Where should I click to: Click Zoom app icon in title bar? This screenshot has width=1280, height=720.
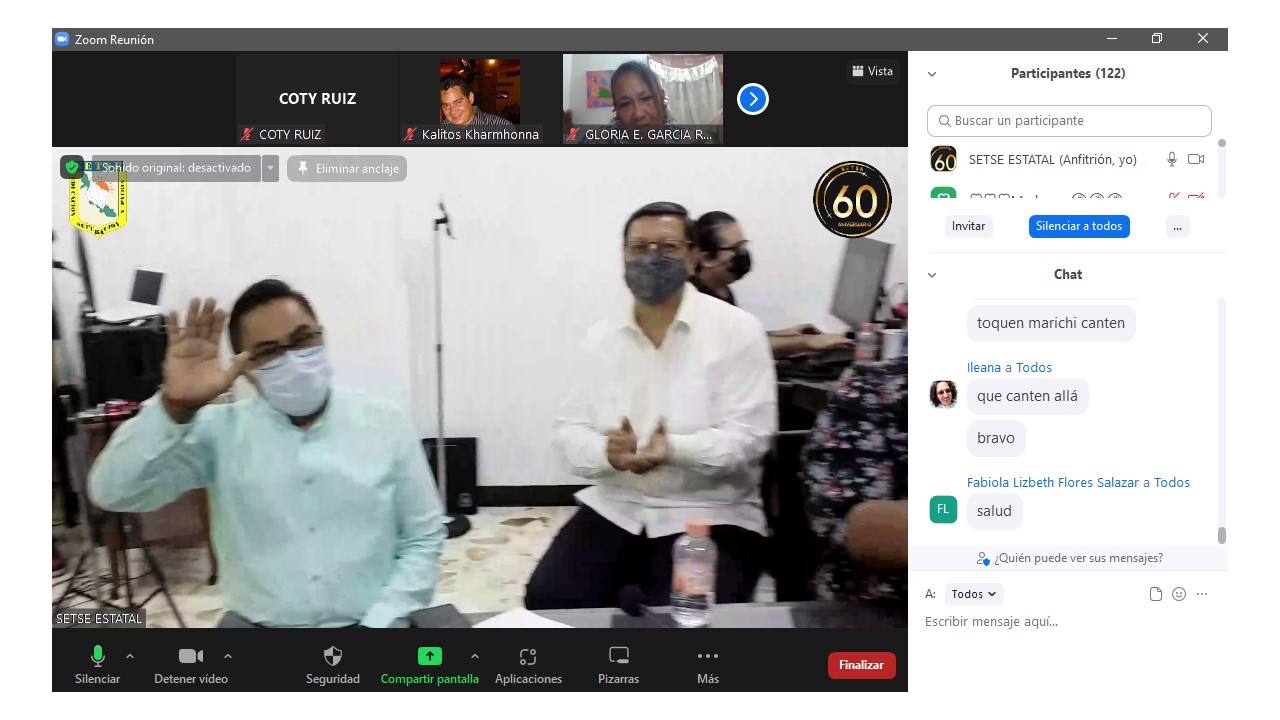(62, 39)
